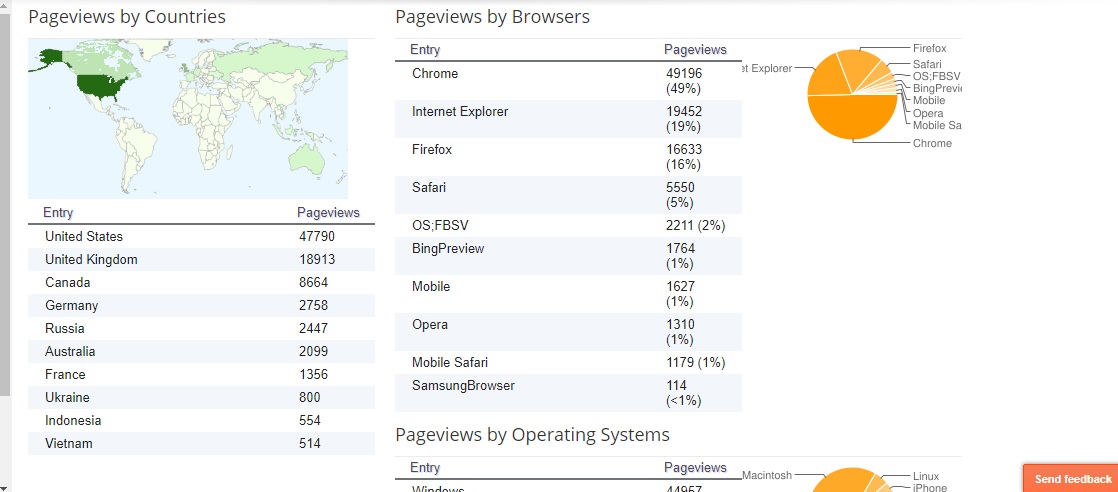The image size is (1118, 492).
Task: Click the Russia row entry
Action: 65,328
